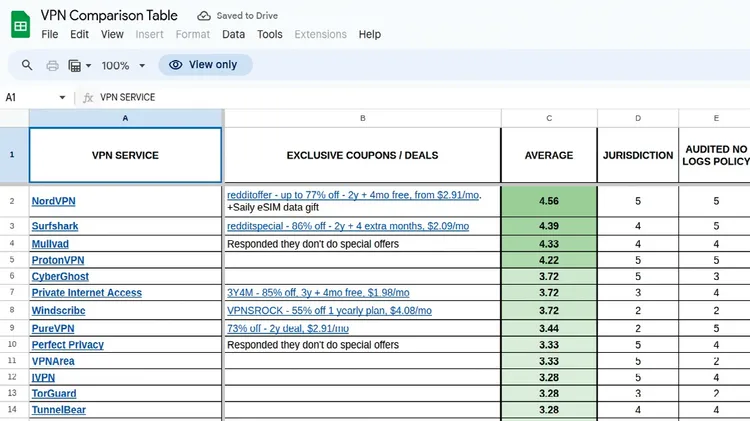Open the VPNSROCK 55% off coupon link
Screen dimensions: 750x421
coord(329,310)
